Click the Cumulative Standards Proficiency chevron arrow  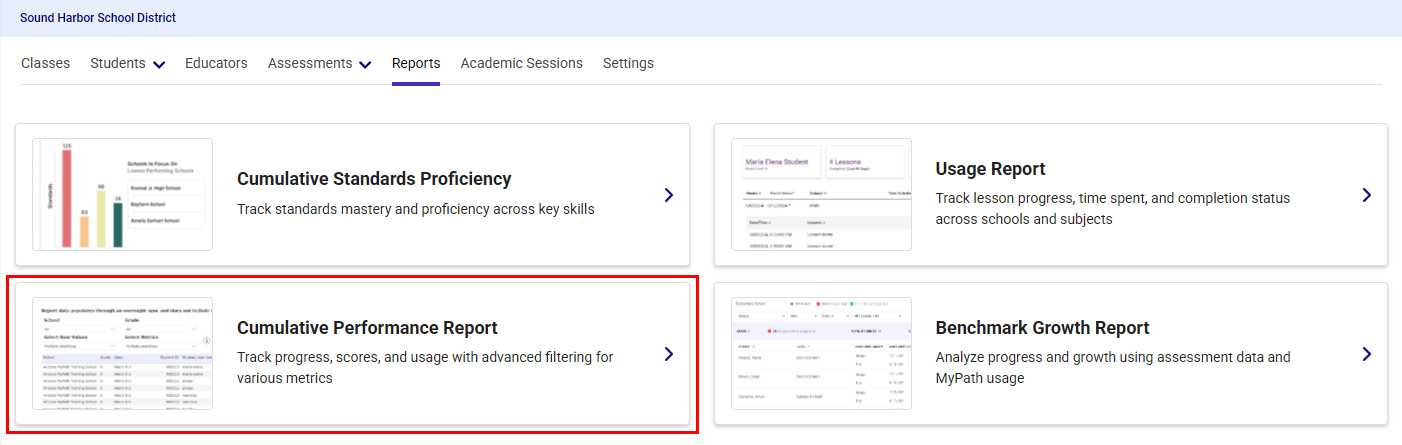(669, 195)
